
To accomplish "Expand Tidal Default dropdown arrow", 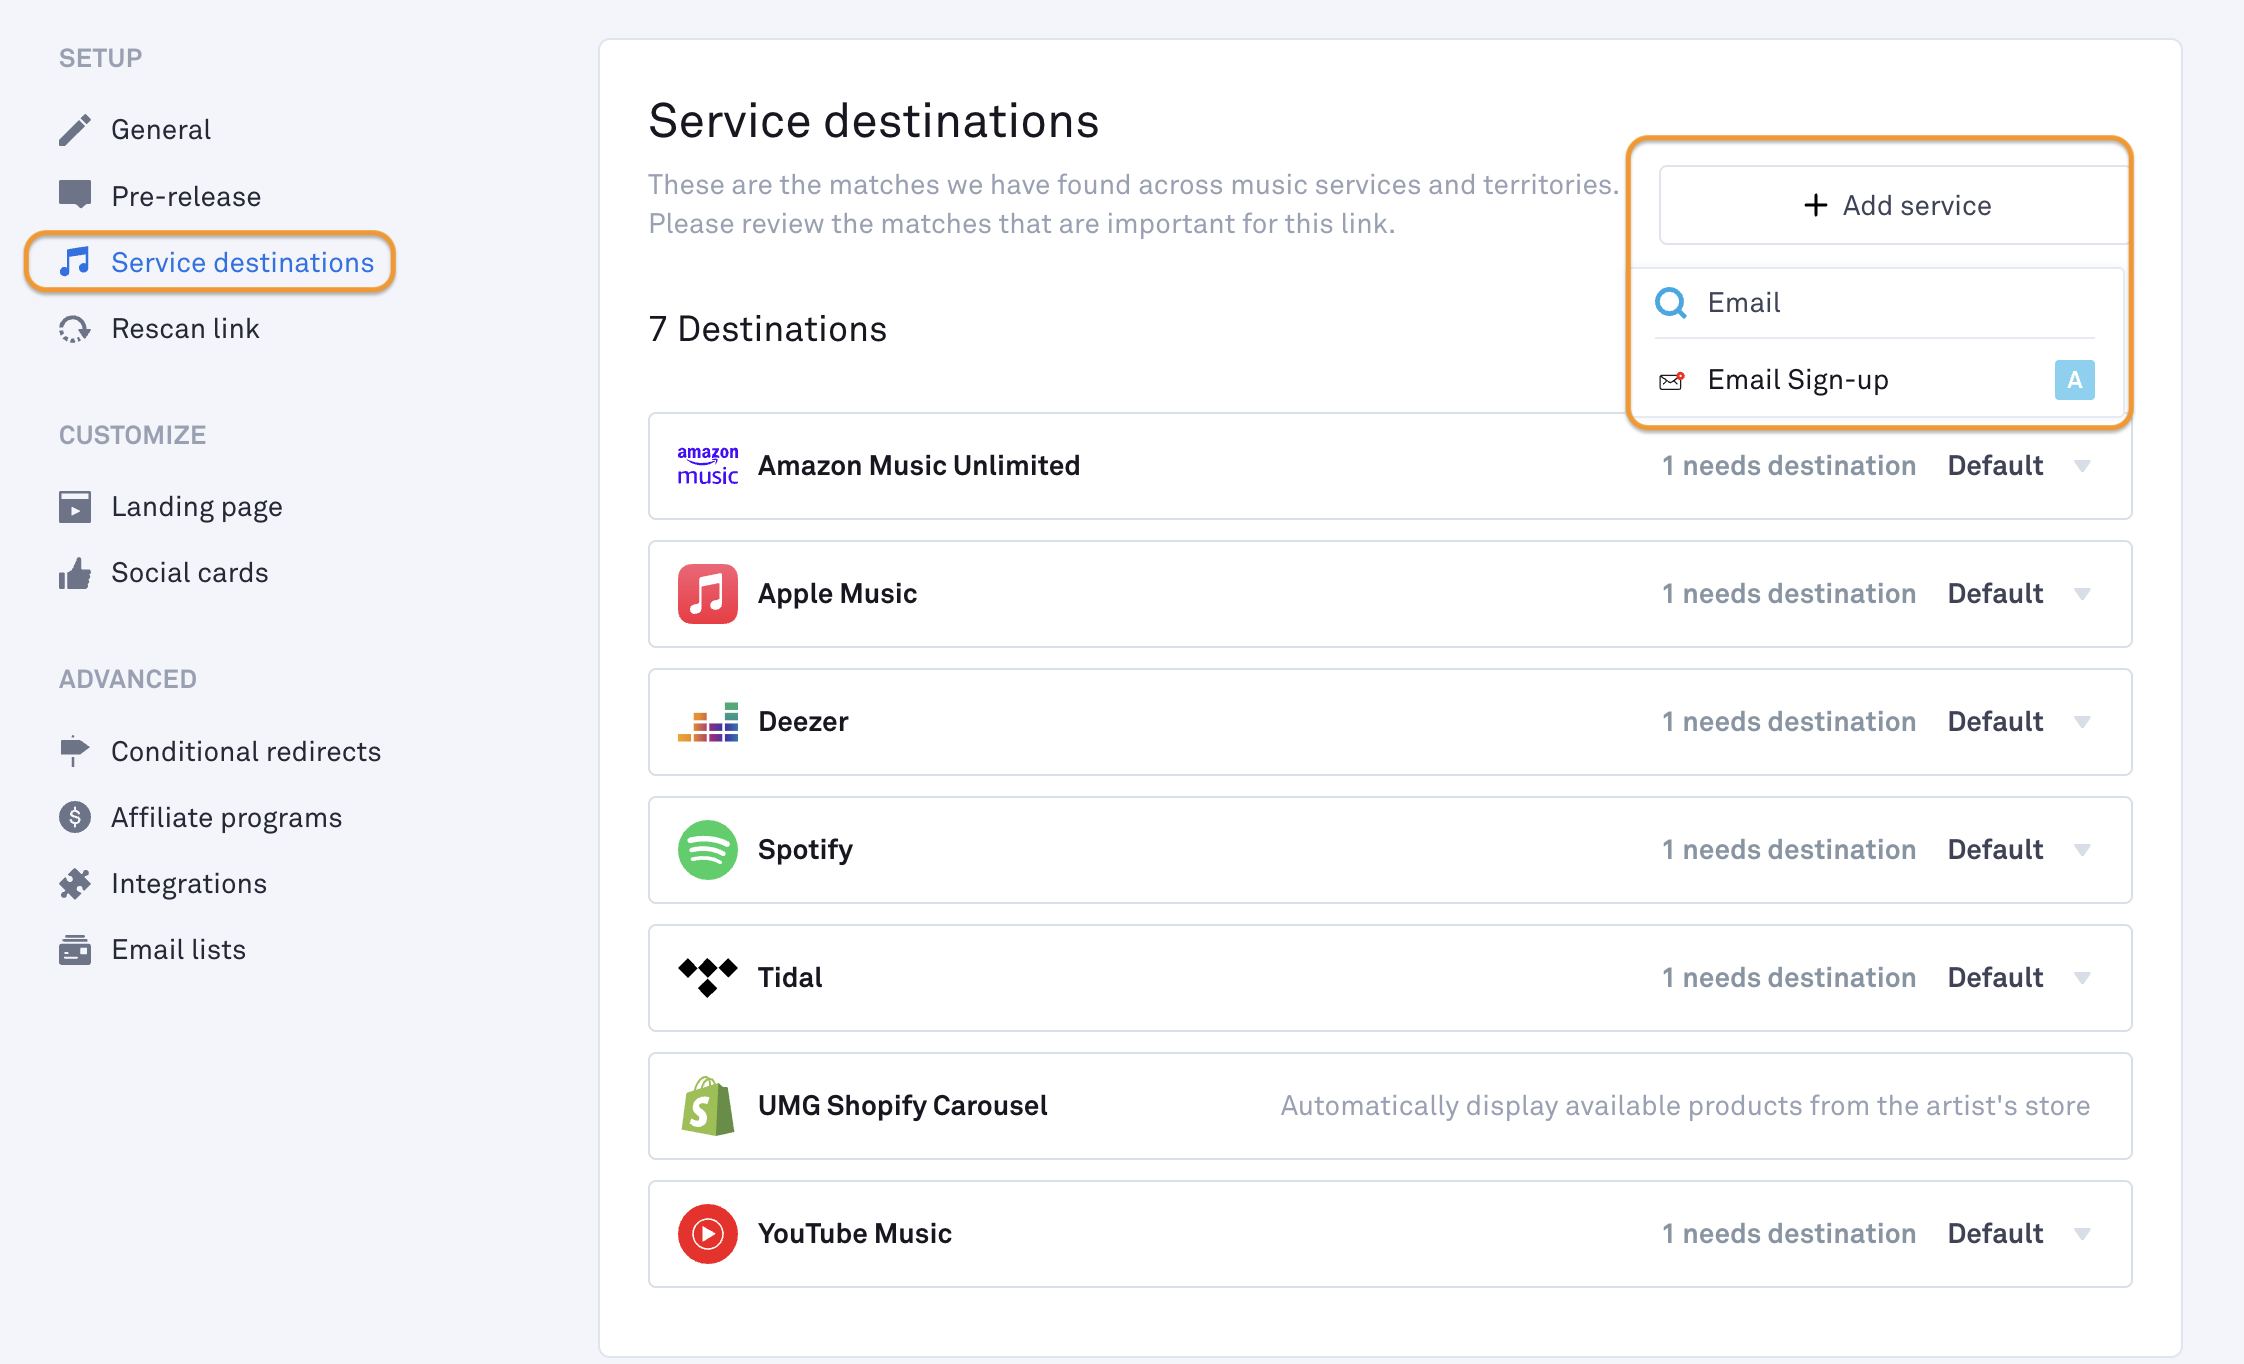I will pos(2083,978).
